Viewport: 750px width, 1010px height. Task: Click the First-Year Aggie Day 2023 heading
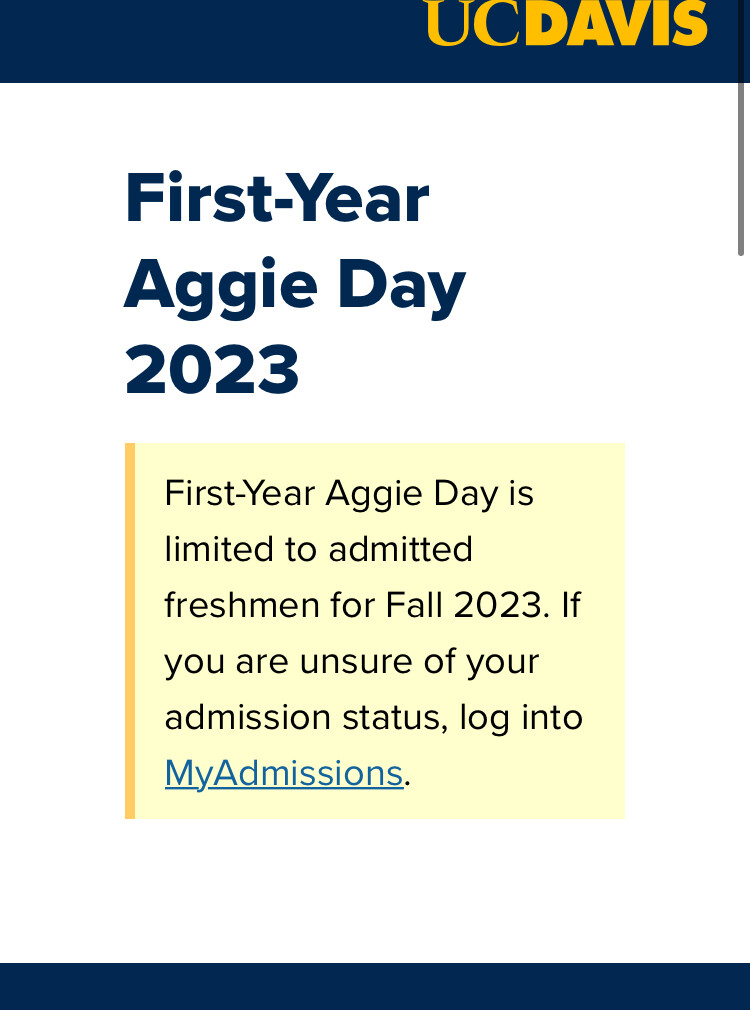[295, 284]
